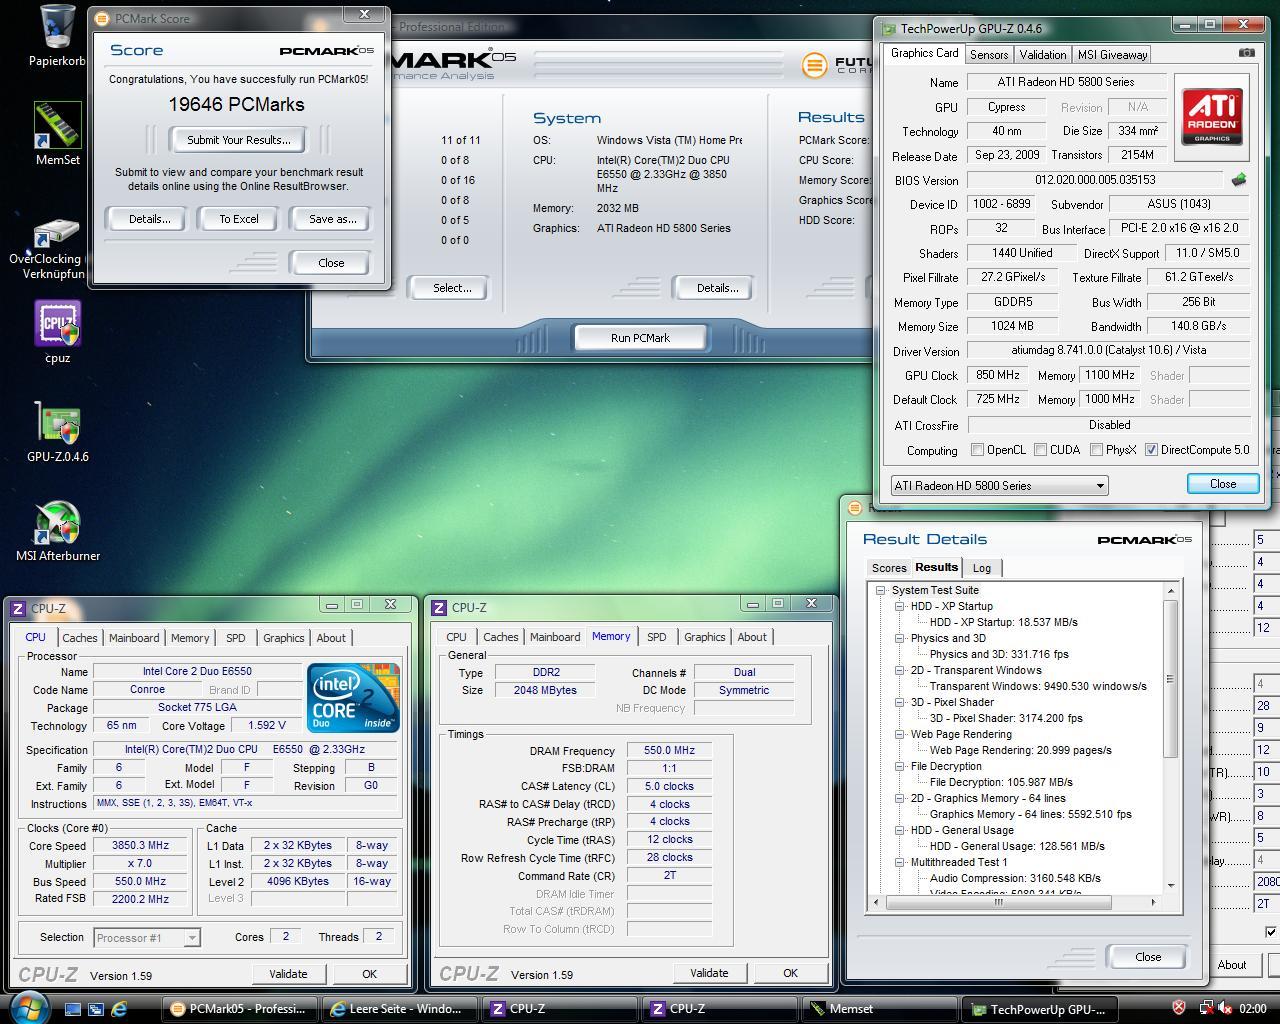Open the ATI Radeon HD 5800 Series dropdown
This screenshot has width=1280, height=1024.
point(999,485)
